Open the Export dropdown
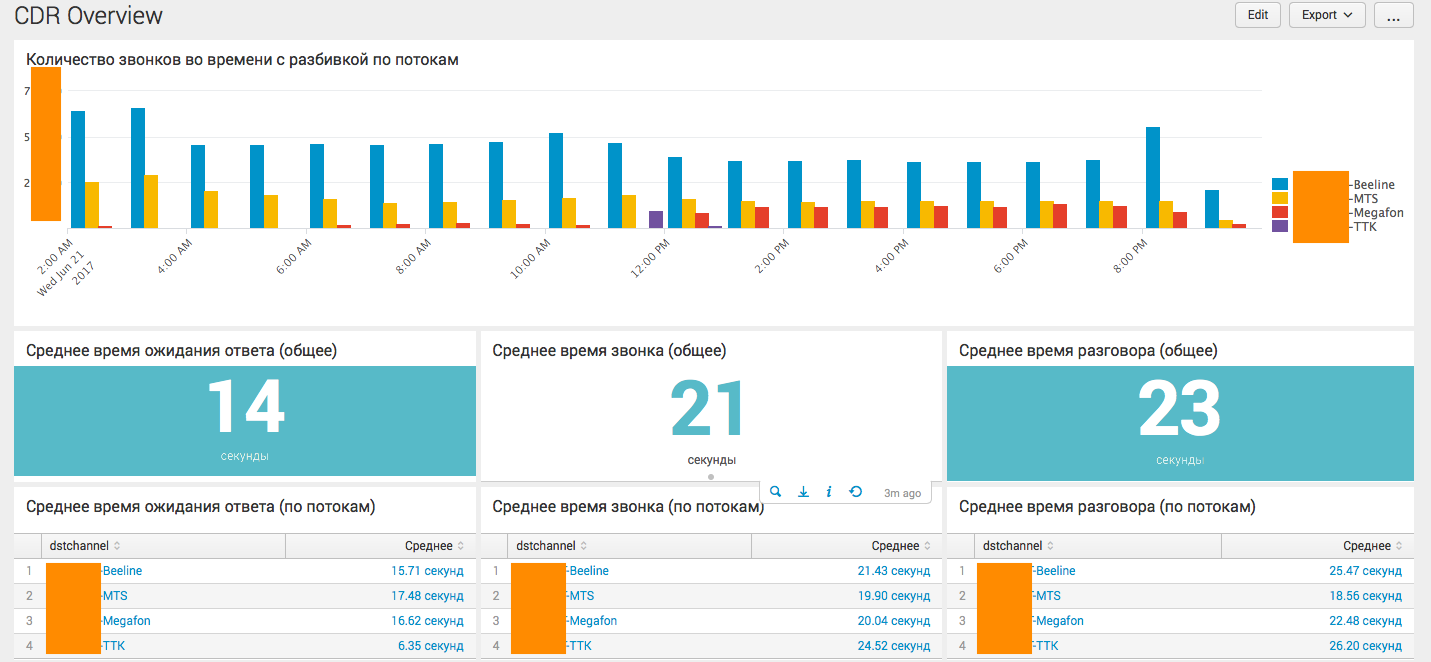 [x=1327, y=15]
